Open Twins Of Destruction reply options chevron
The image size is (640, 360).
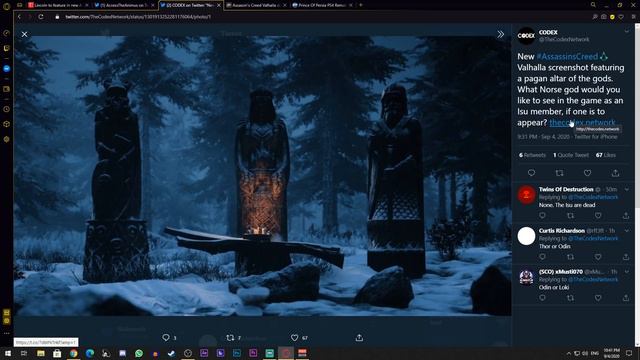point(627,189)
